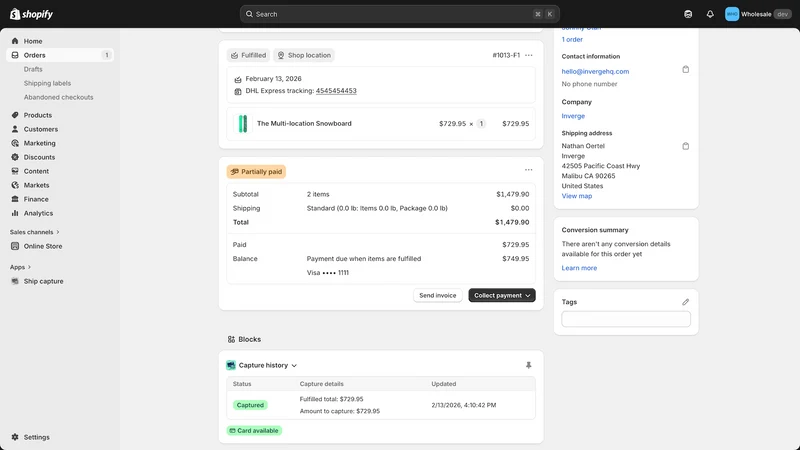This screenshot has width=800, height=450.
Task: Open the Wholesale store account menu
Action: pyautogui.click(x=758, y=14)
